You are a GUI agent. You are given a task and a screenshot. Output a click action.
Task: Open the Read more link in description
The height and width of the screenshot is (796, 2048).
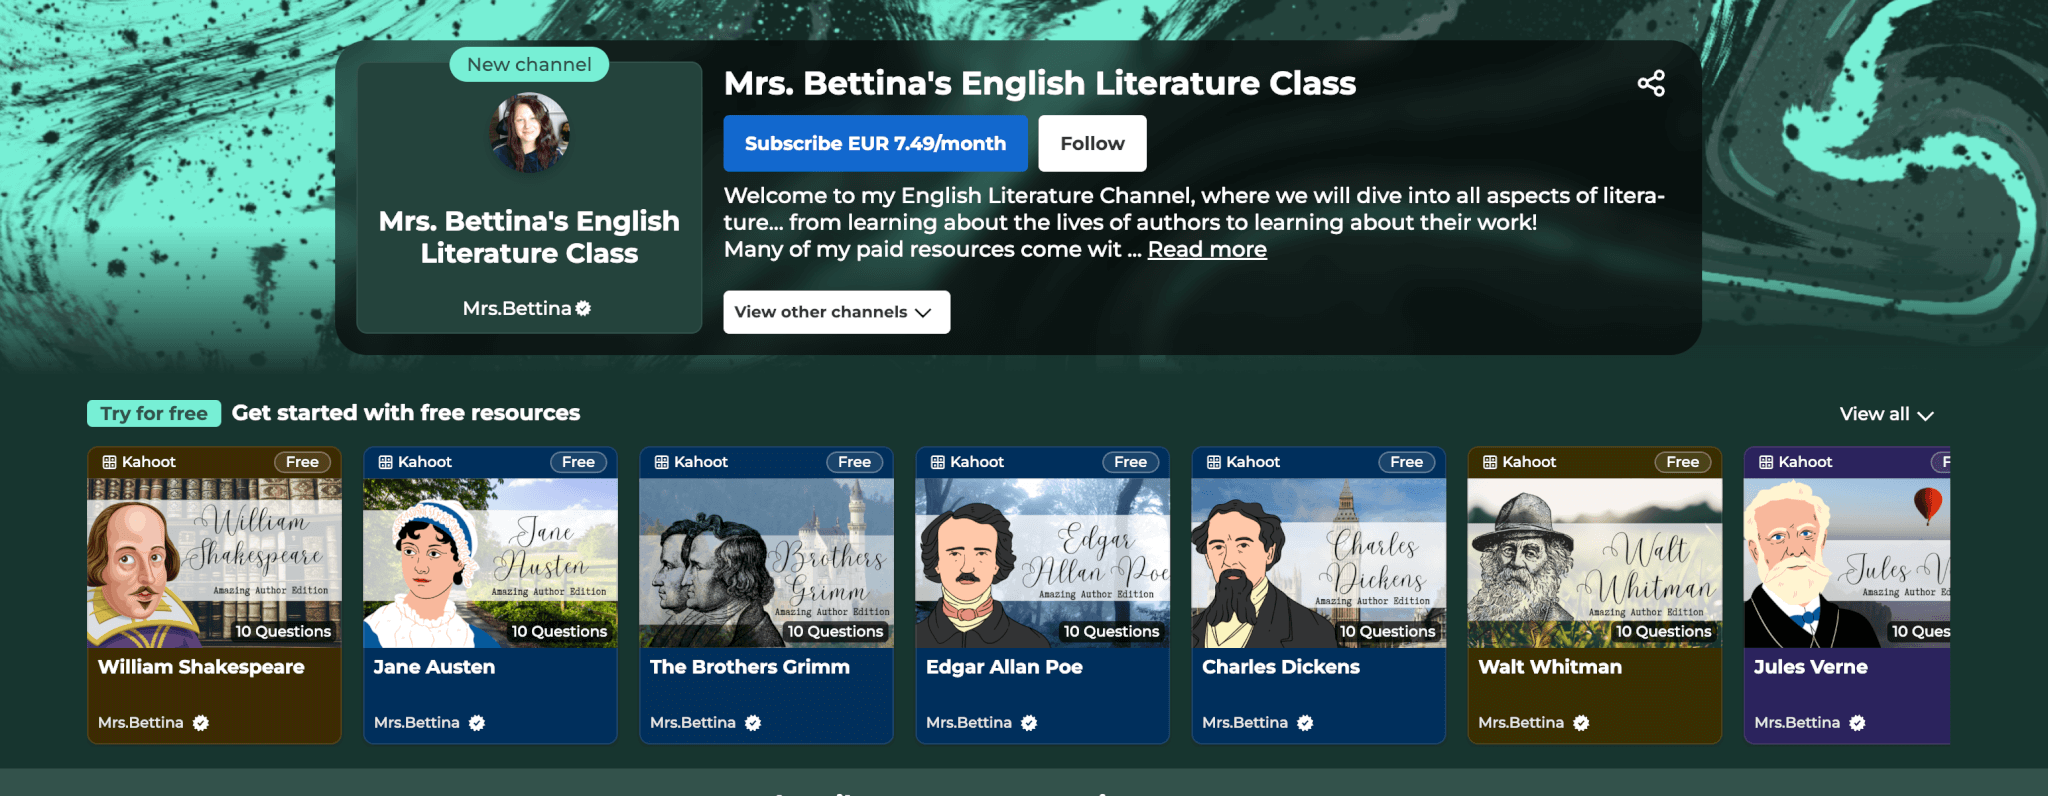[x=1207, y=249]
